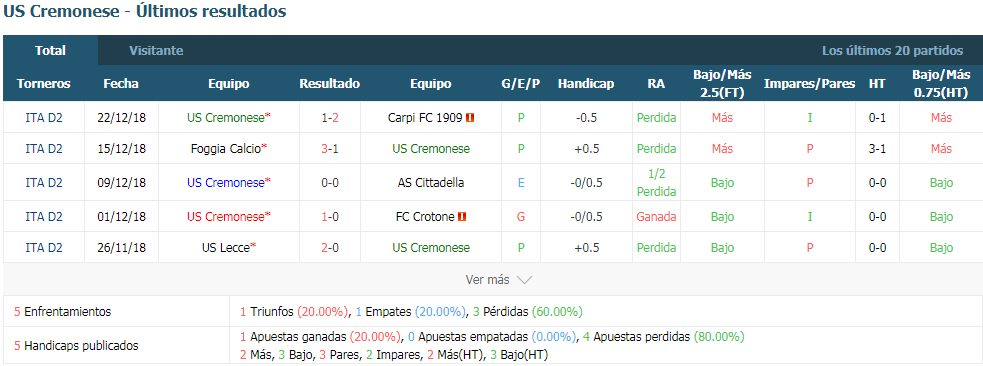Screen dimensions: 983x366
Task: Click the 3-1 result on 15/12/18
Action: pos(330,149)
